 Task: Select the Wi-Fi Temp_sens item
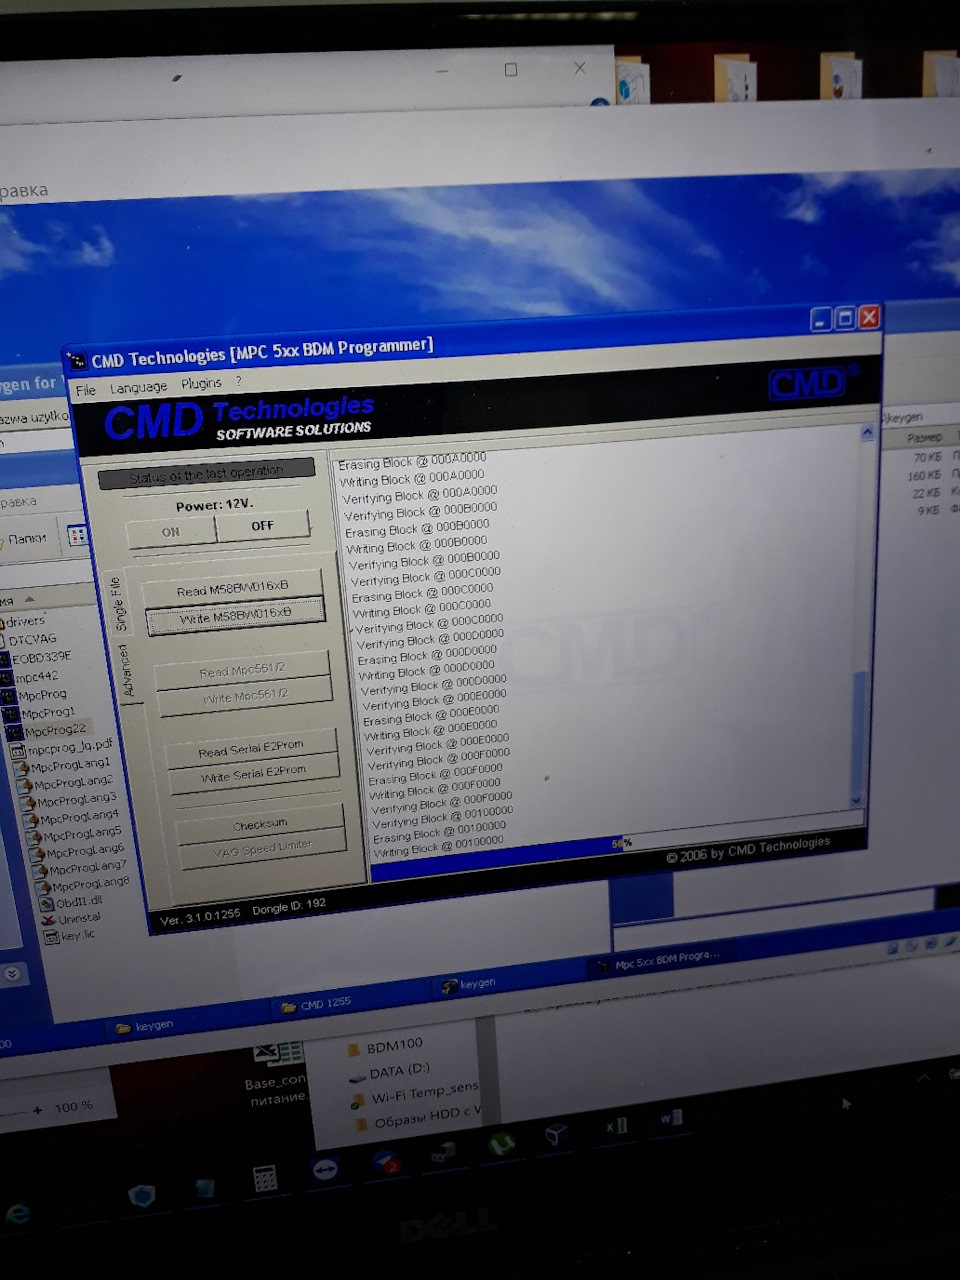tap(414, 1096)
